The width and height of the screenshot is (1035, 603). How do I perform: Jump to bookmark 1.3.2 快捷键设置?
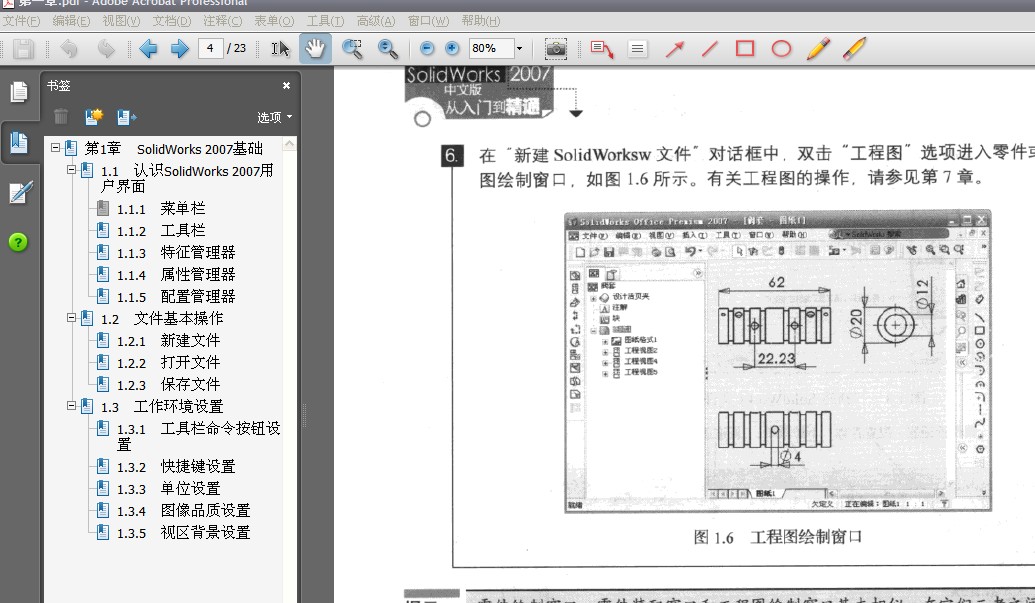(x=176, y=467)
